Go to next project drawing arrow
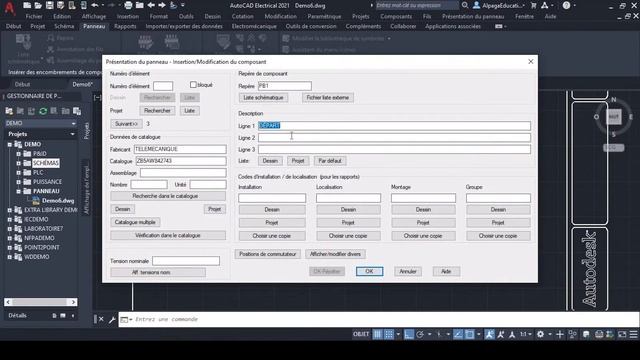This screenshot has height=360, width=640. point(162,5)
